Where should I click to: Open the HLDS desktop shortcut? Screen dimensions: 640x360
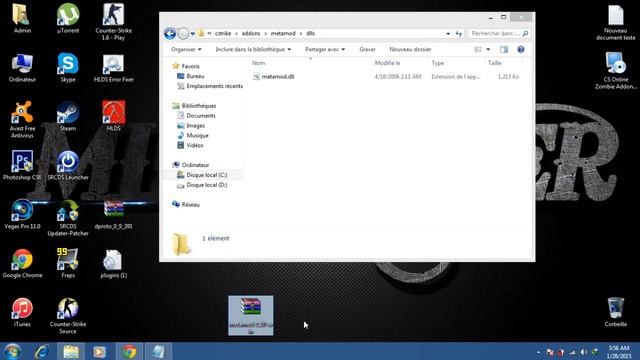point(113,117)
